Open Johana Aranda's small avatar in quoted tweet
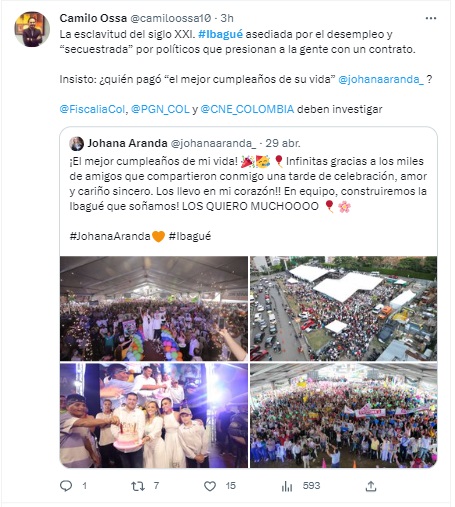The width and height of the screenshot is (455, 507). (x=76, y=144)
